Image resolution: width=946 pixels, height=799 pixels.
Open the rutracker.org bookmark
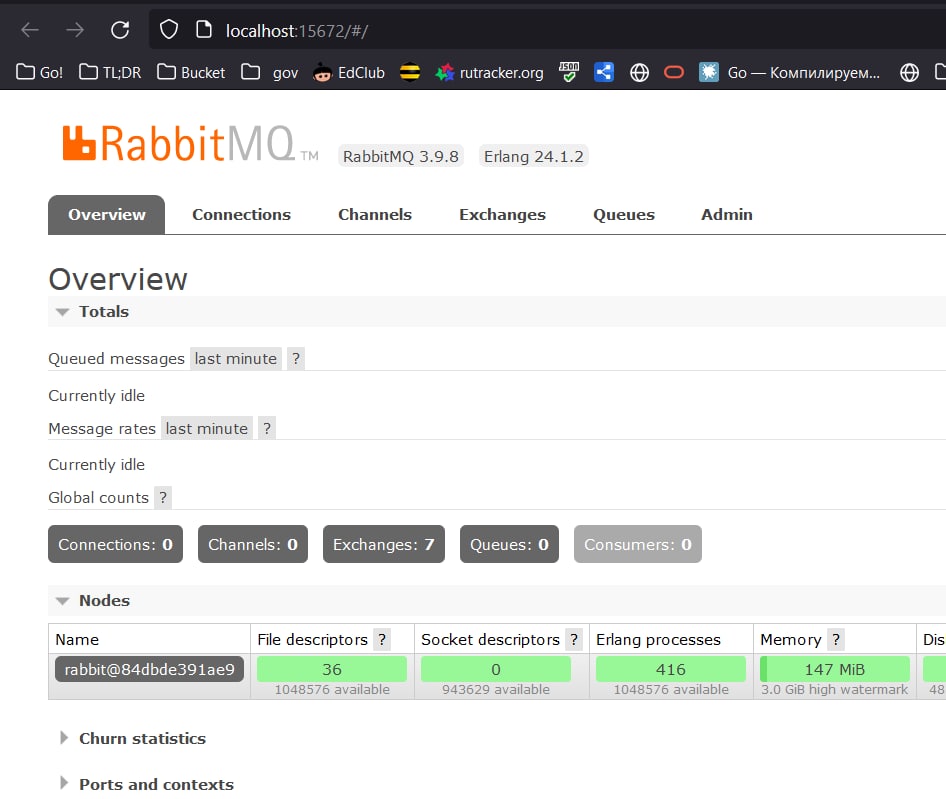point(489,72)
